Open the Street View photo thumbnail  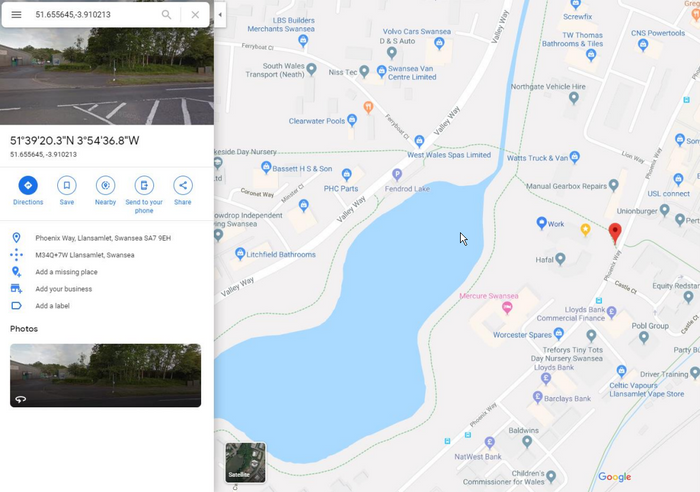tap(105, 375)
